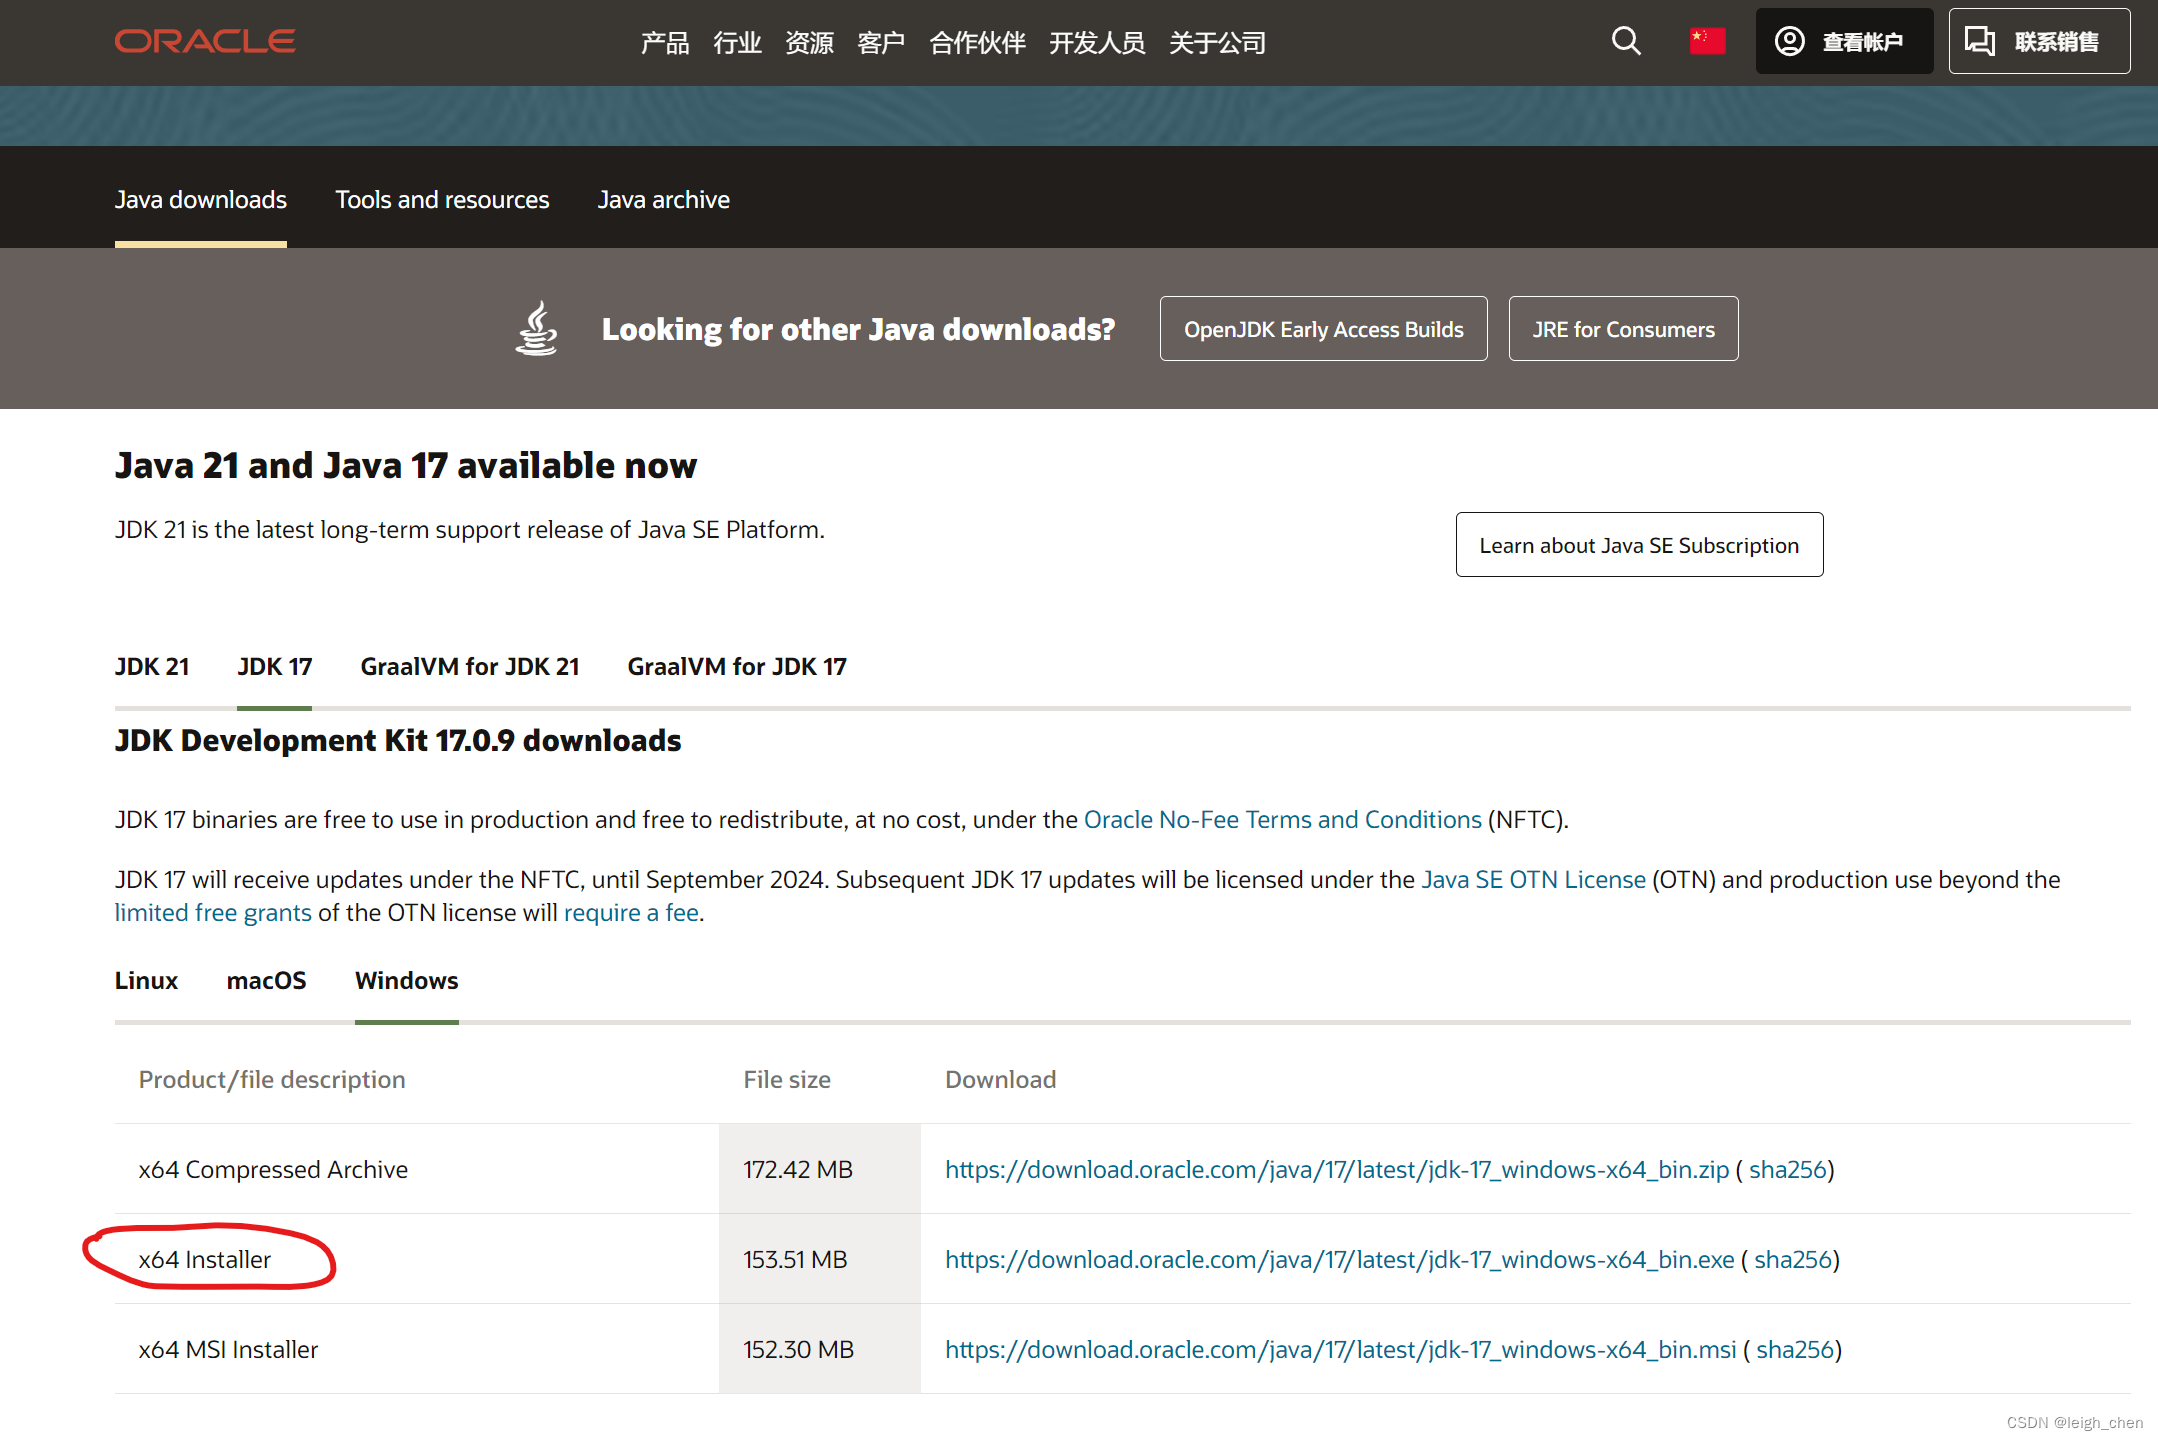Open the 开发人员 menu
Screen dimensions: 2158x1441
point(1097,42)
